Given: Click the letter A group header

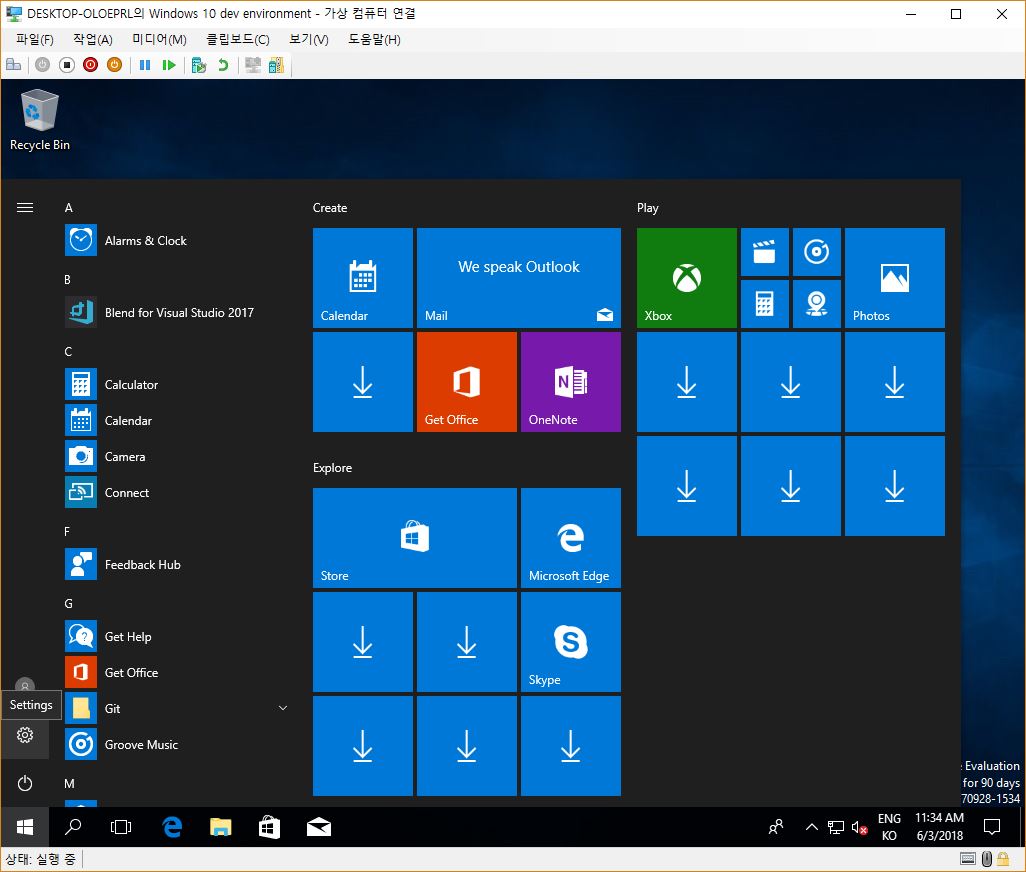Looking at the screenshot, I should [x=69, y=208].
